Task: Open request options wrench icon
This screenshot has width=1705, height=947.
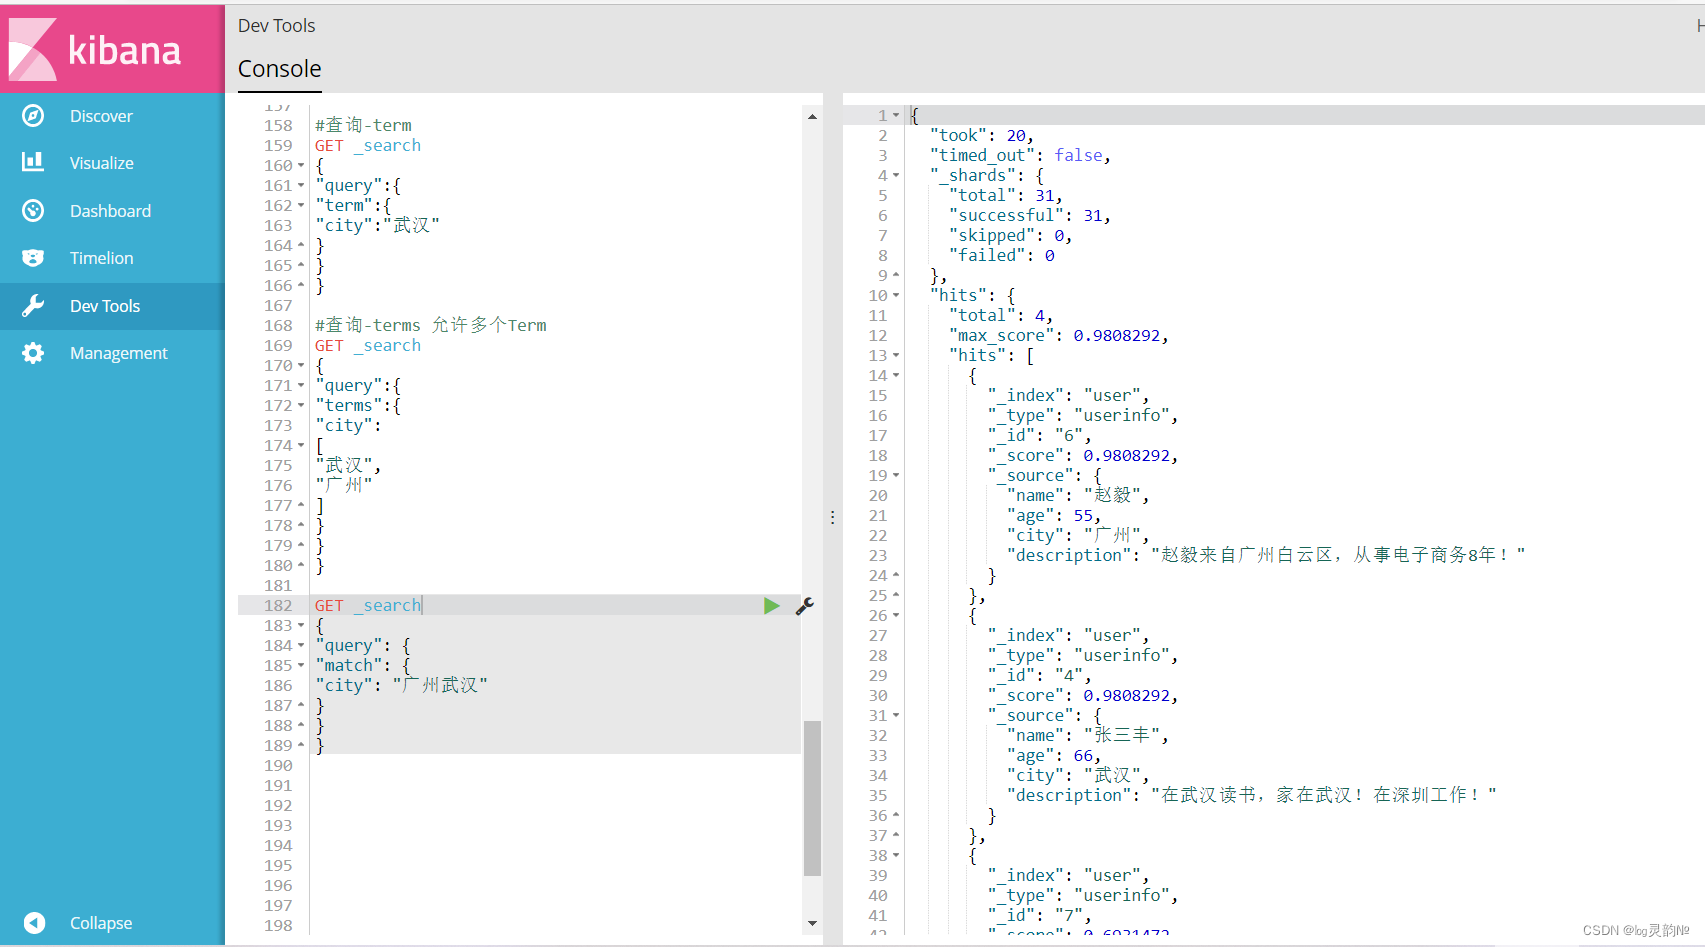Action: pyautogui.click(x=804, y=605)
